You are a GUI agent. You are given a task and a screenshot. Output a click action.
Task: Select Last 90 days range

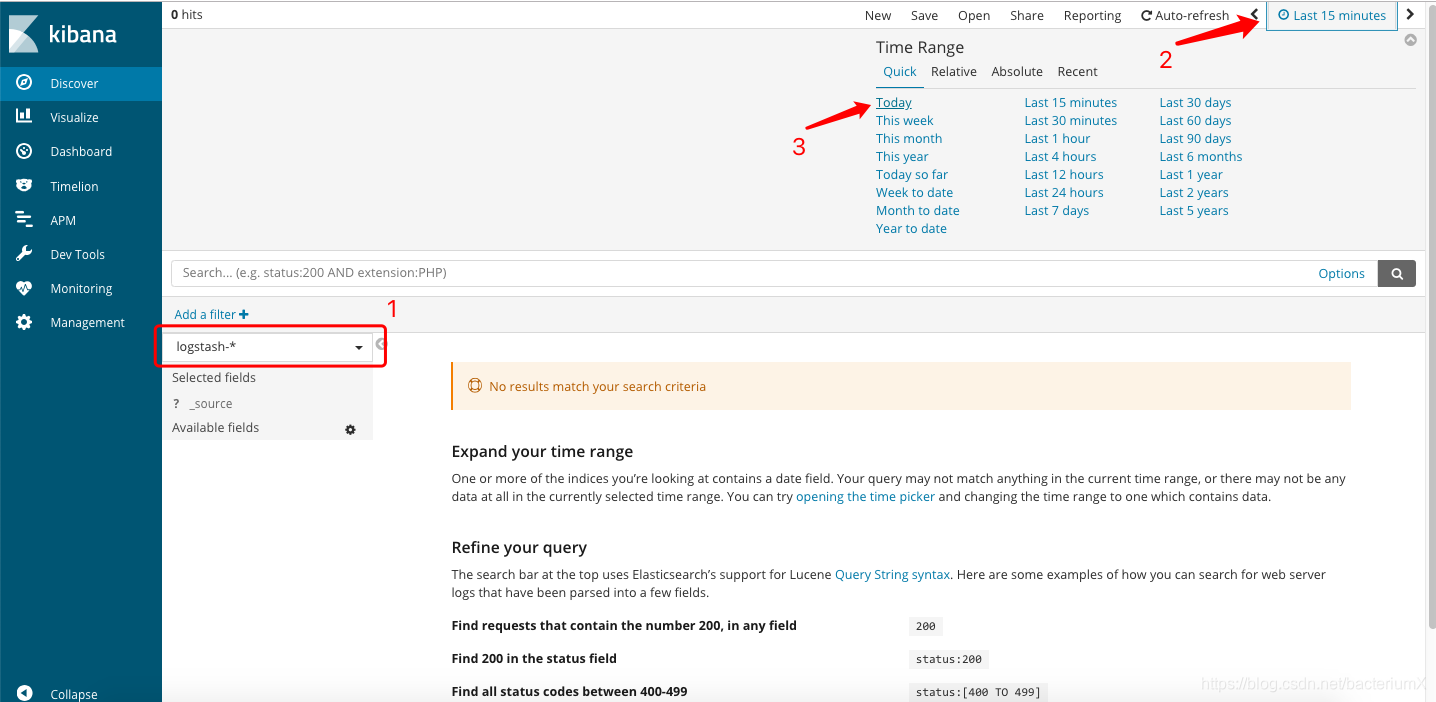tap(1195, 138)
